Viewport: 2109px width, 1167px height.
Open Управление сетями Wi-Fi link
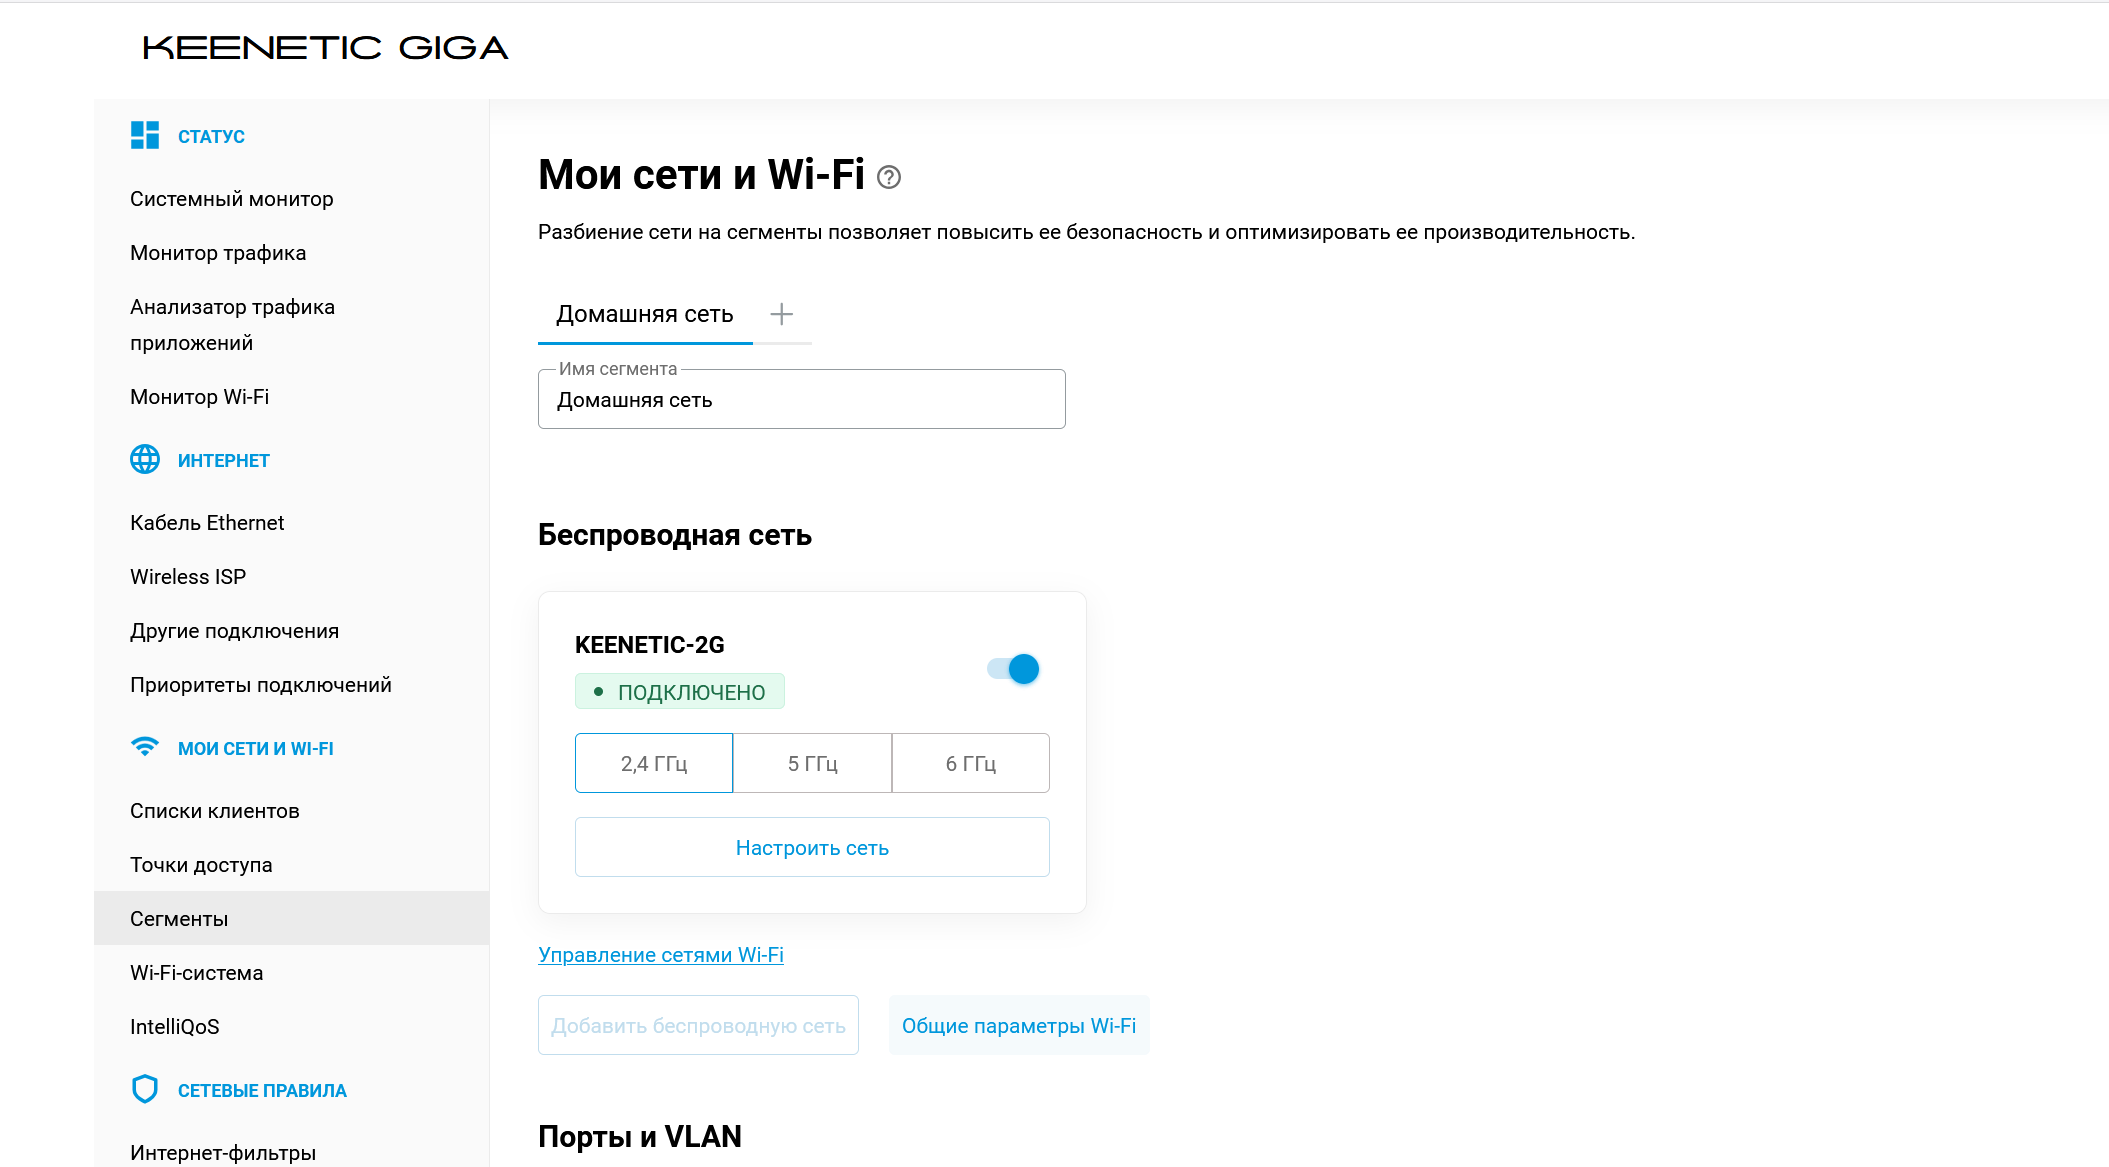[661, 955]
